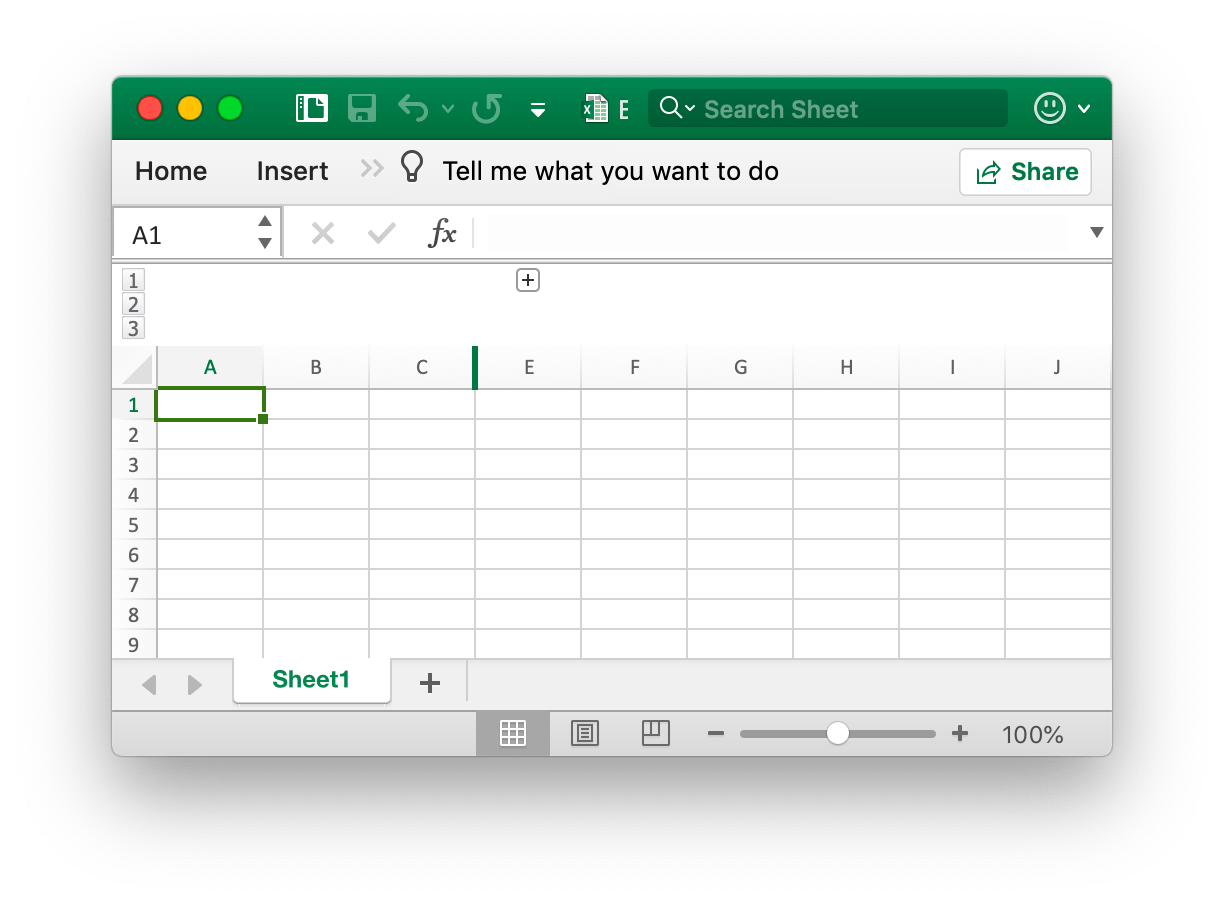The width and height of the screenshot is (1224, 904).
Task: Click the Tell me lightbulb icon
Action: coord(411,167)
